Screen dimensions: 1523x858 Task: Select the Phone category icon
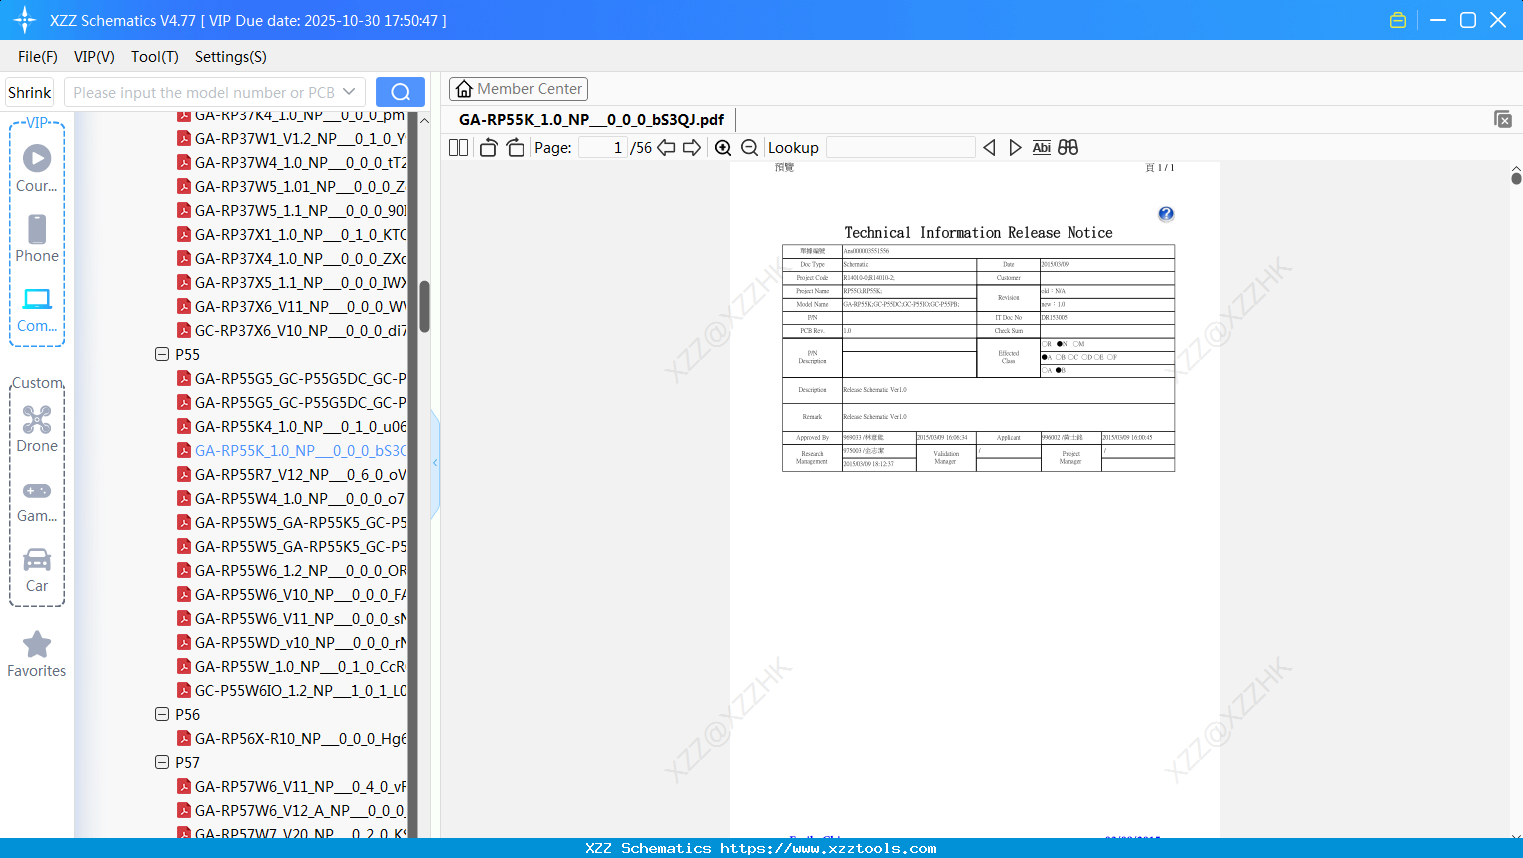click(37, 239)
